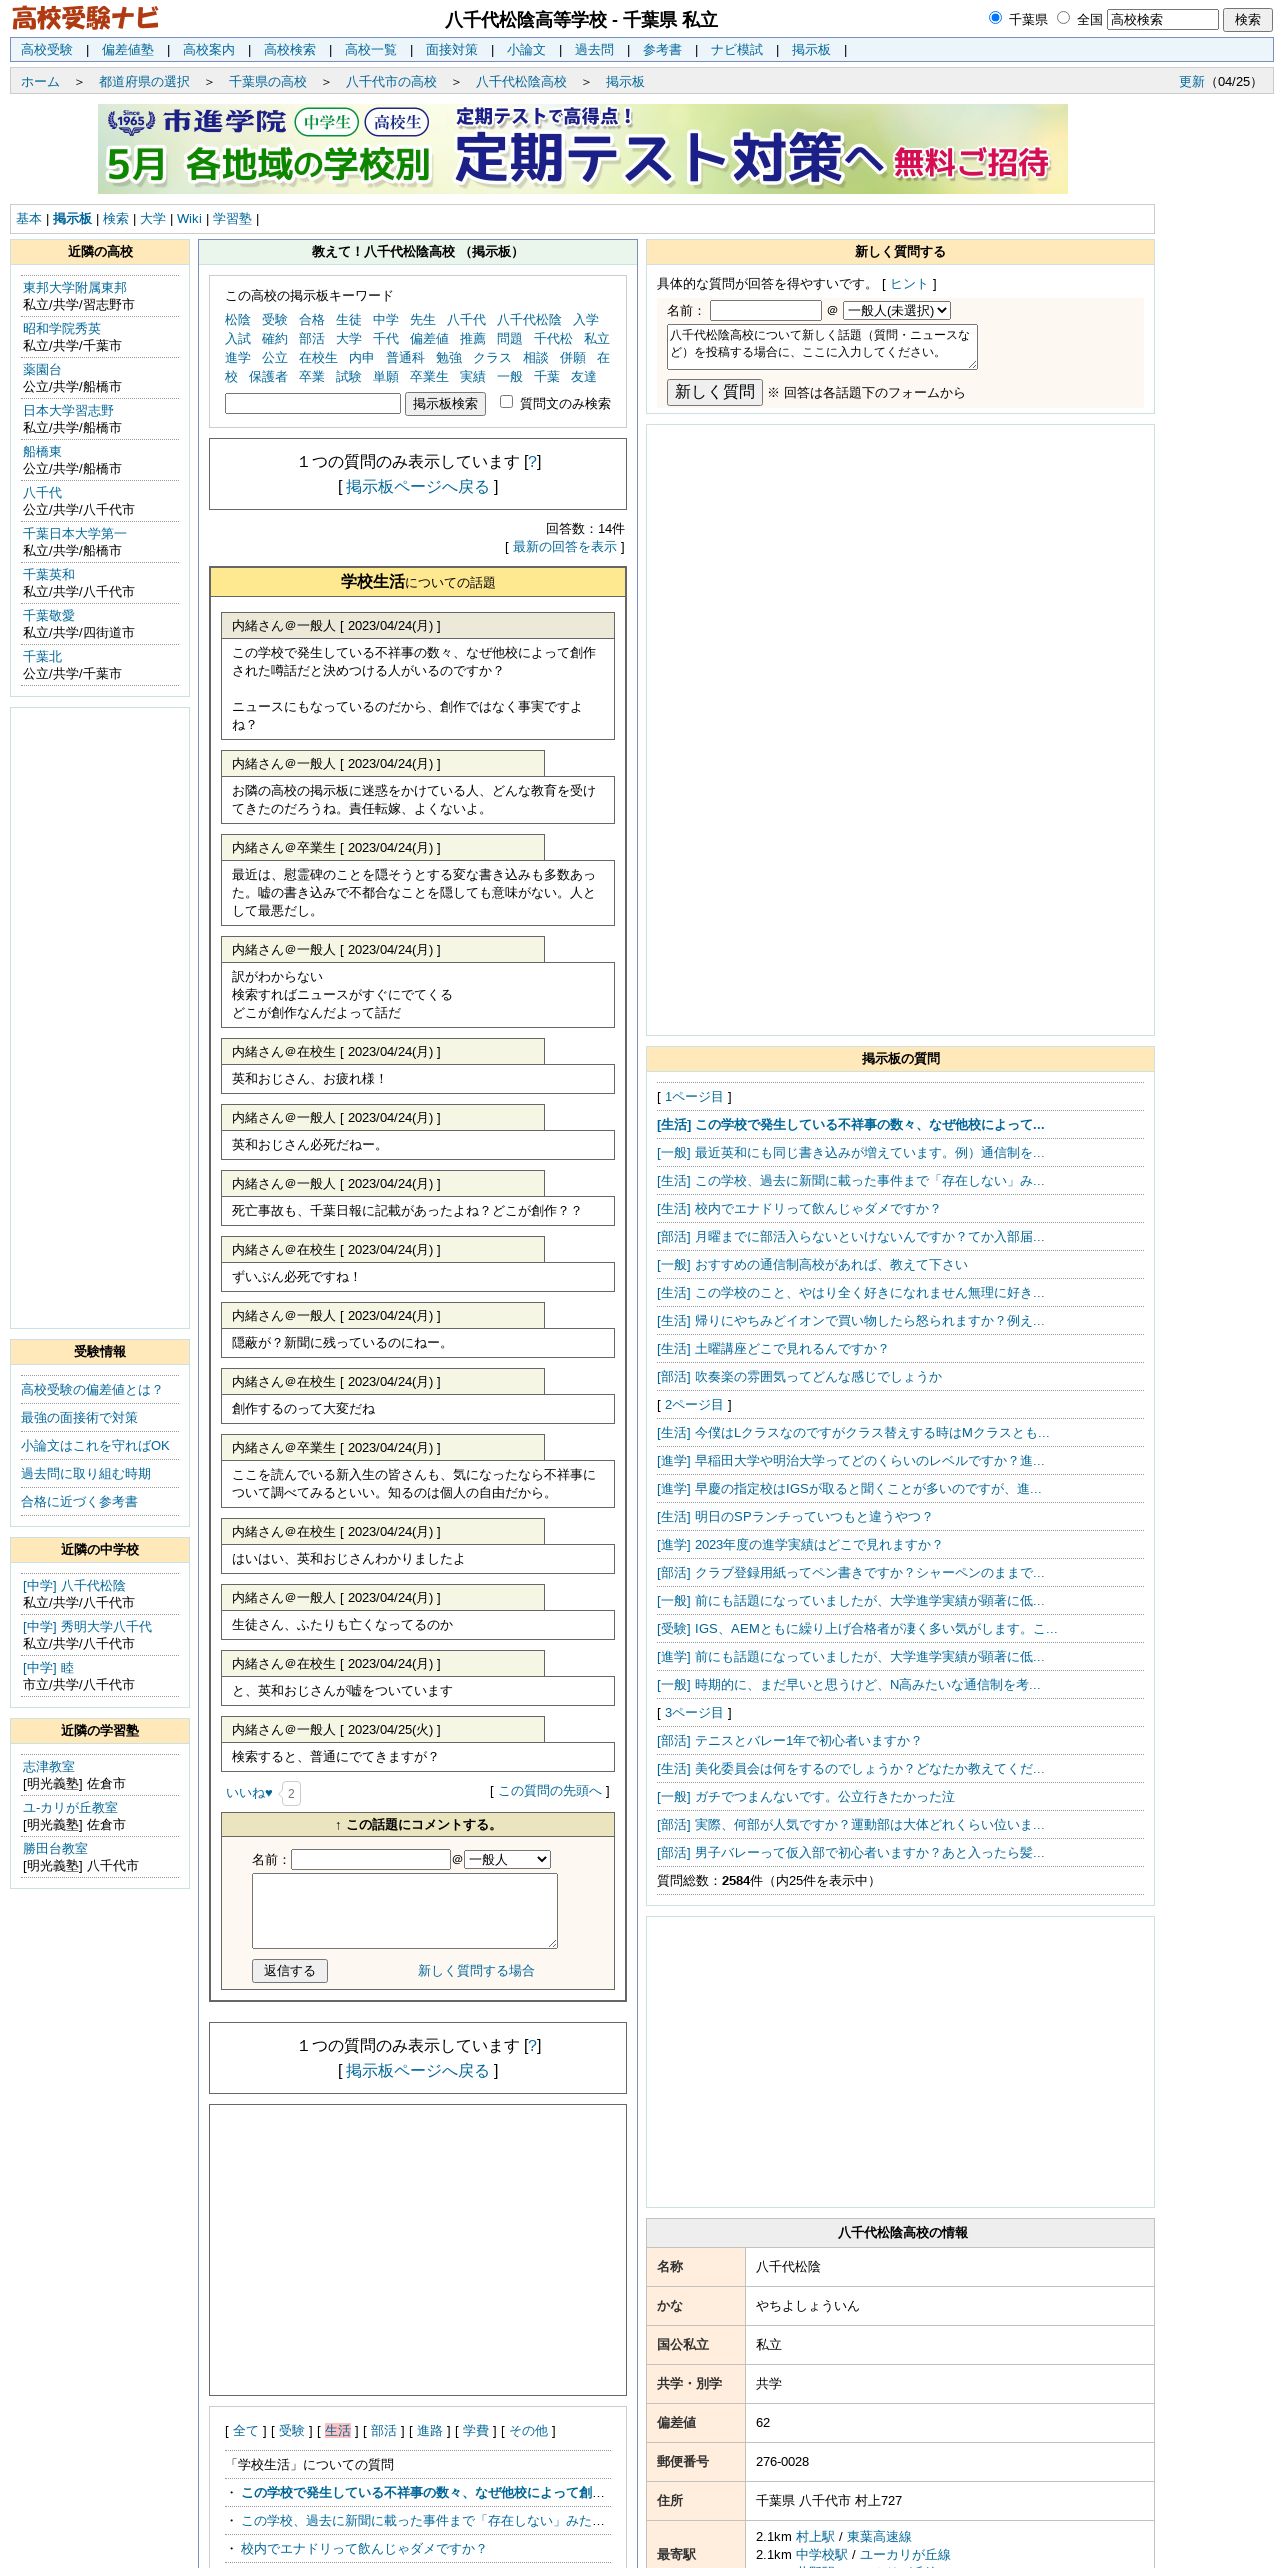This screenshot has height=2568, width=1284.
Task: Switch to the 学習塾 tab
Action: pos(232,219)
